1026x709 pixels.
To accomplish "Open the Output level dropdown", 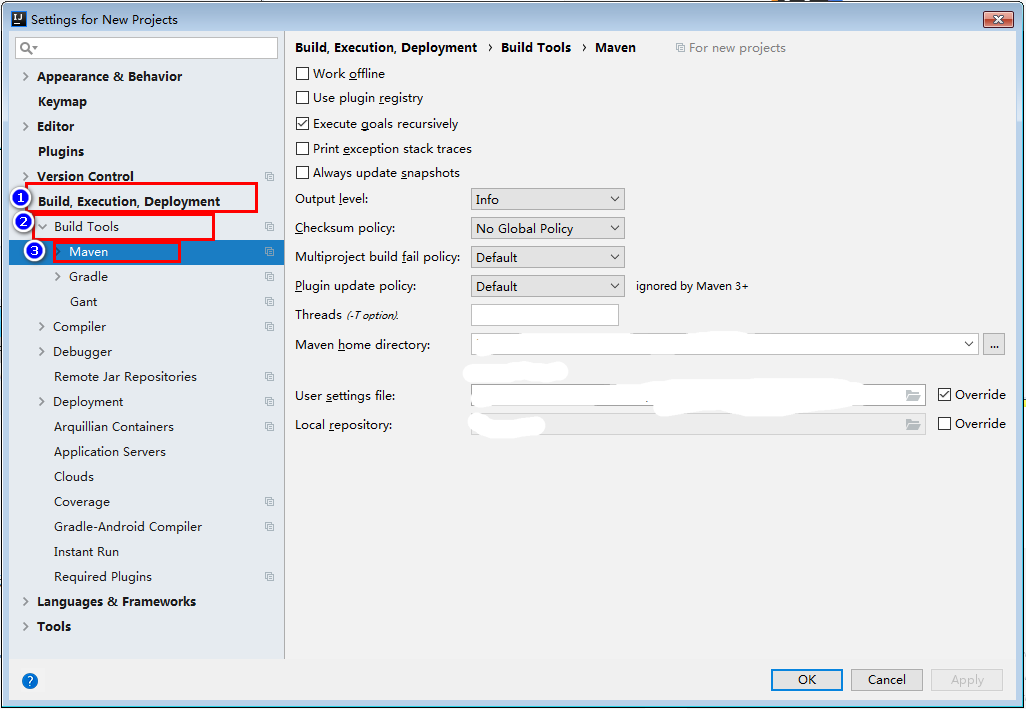I will click(x=548, y=199).
